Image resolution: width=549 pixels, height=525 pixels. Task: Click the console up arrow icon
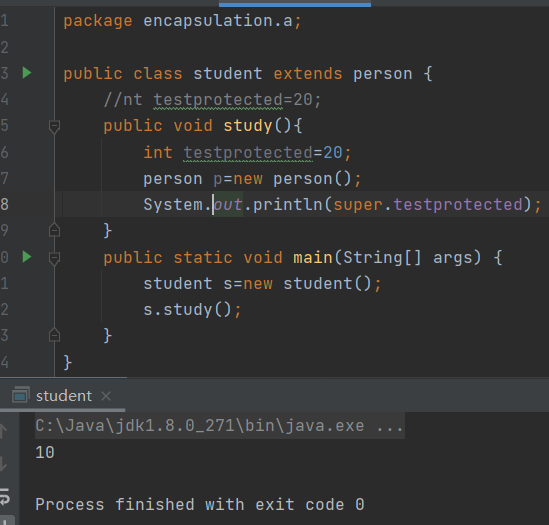coord(3,431)
